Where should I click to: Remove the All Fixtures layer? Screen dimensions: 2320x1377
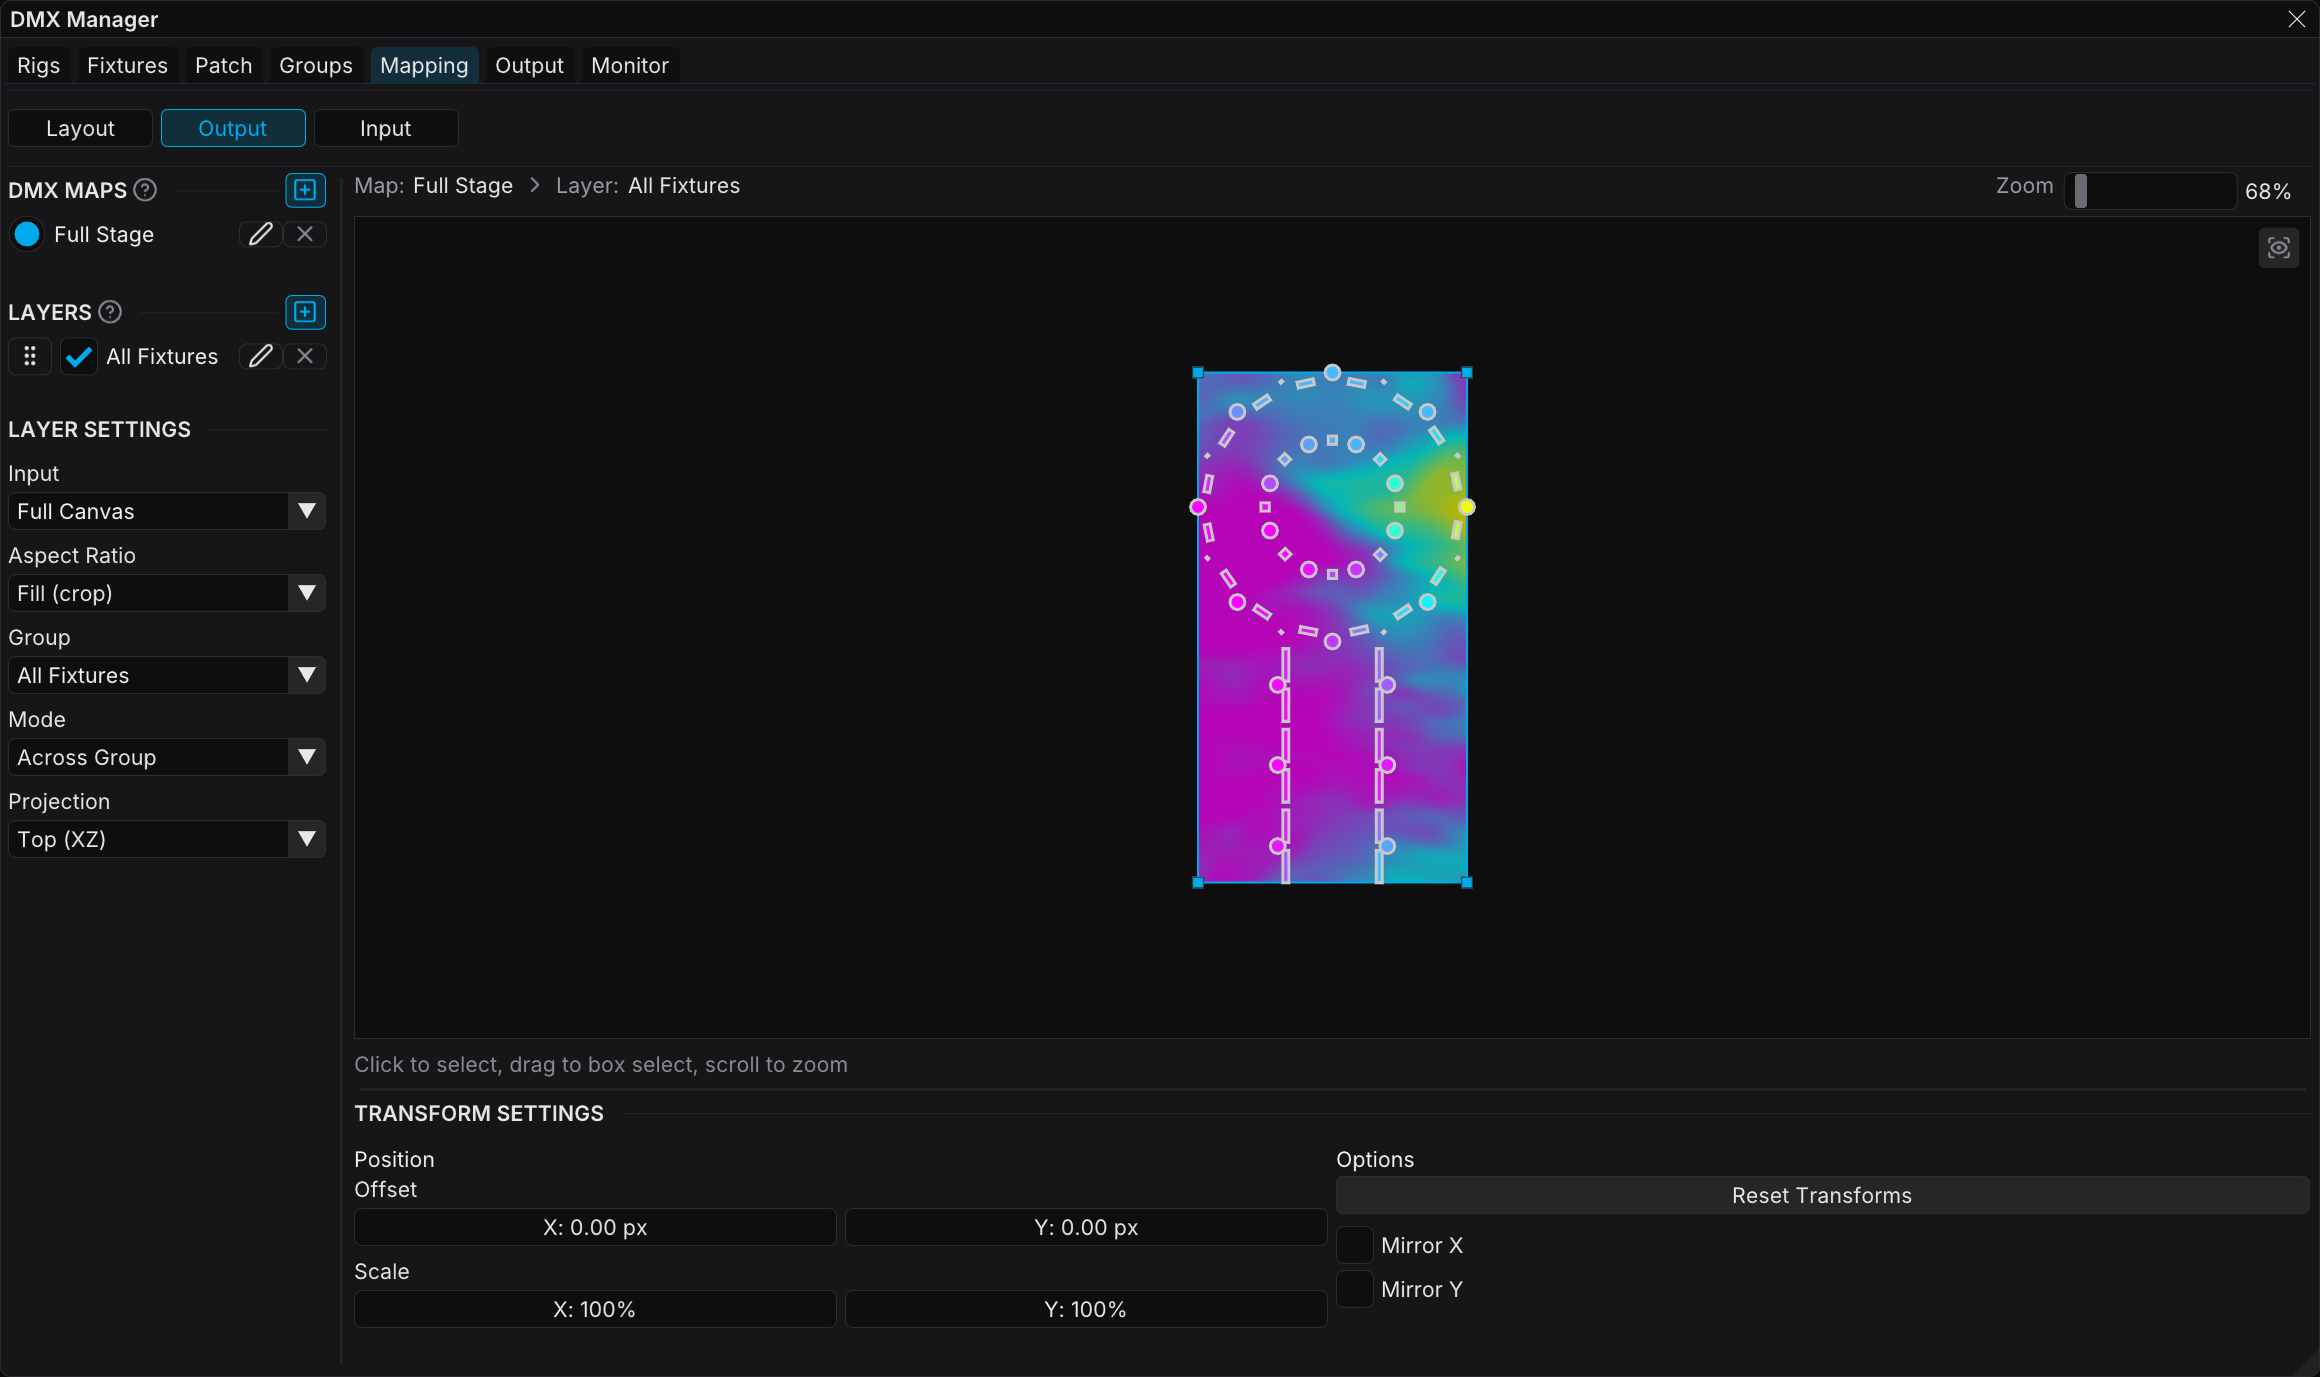click(305, 356)
